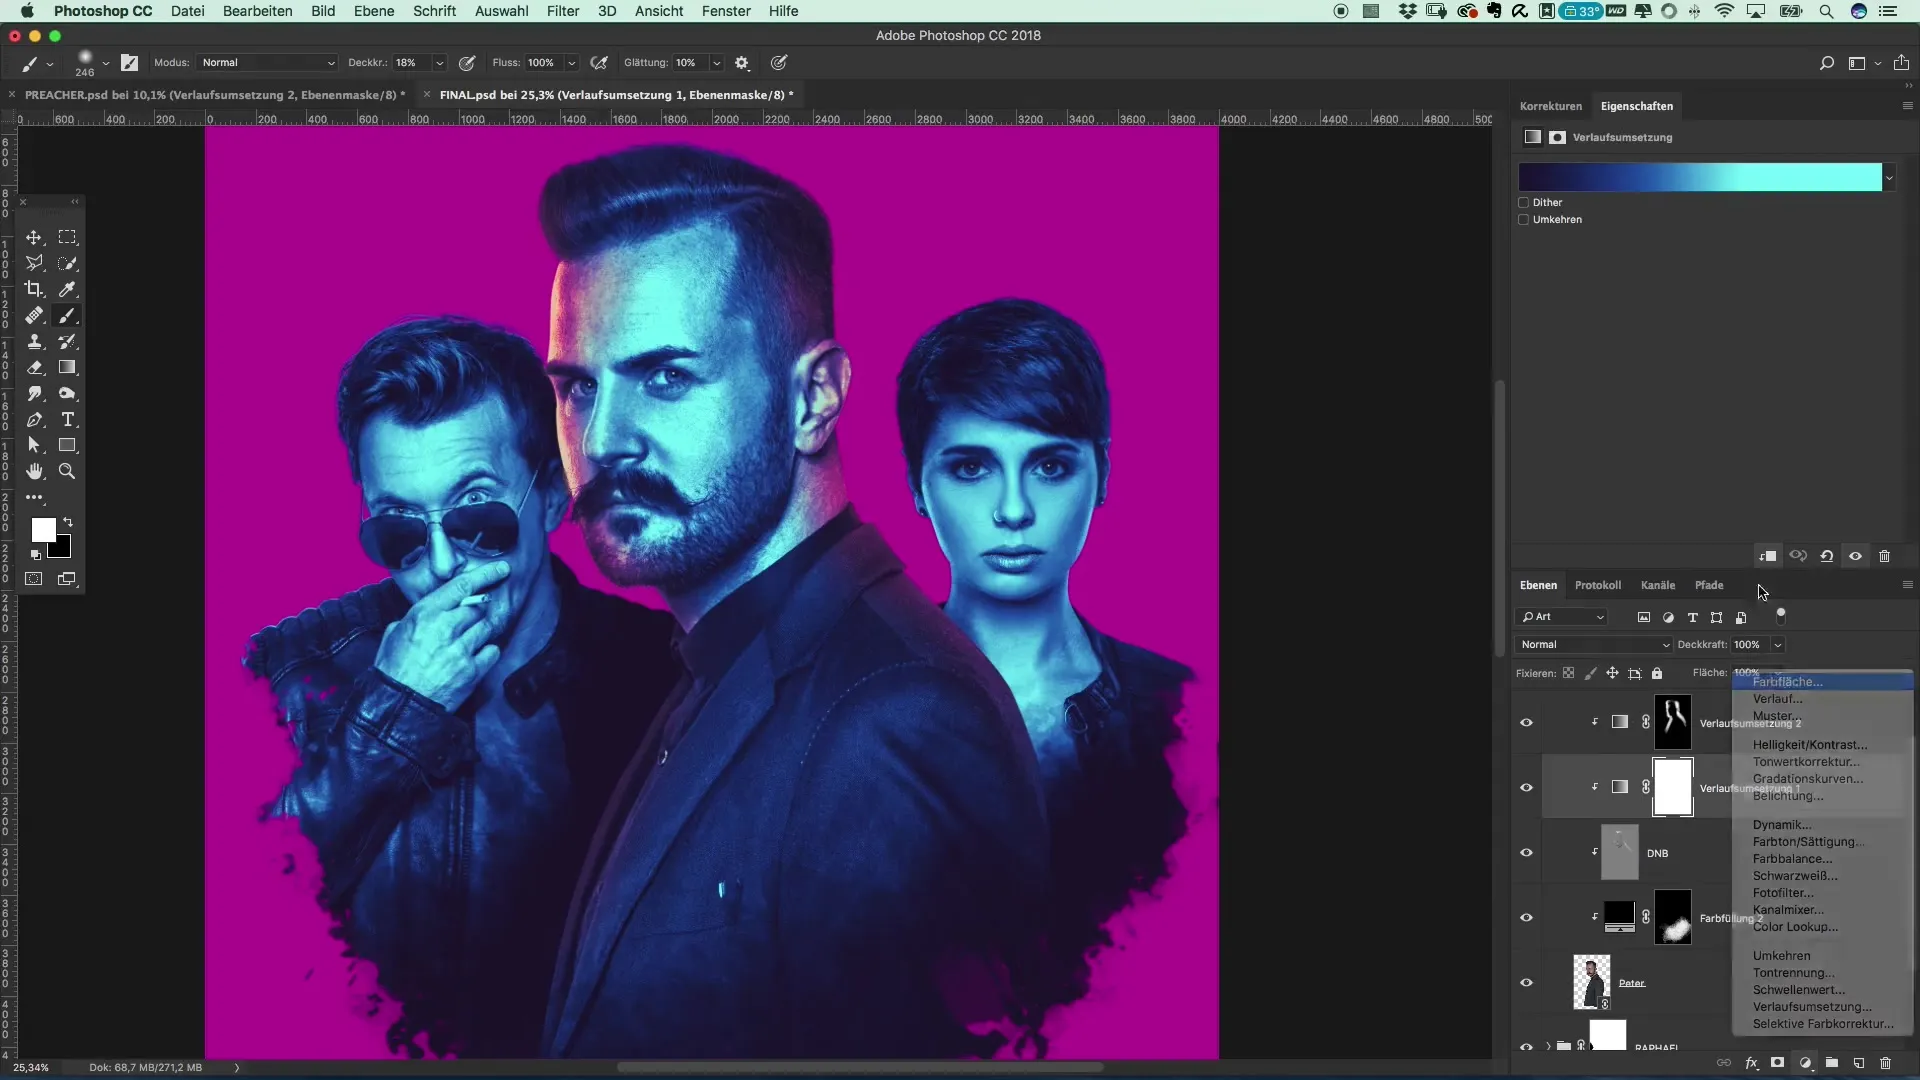
Task: Open gradient picker dropdown arrow
Action: pyautogui.click(x=1889, y=178)
